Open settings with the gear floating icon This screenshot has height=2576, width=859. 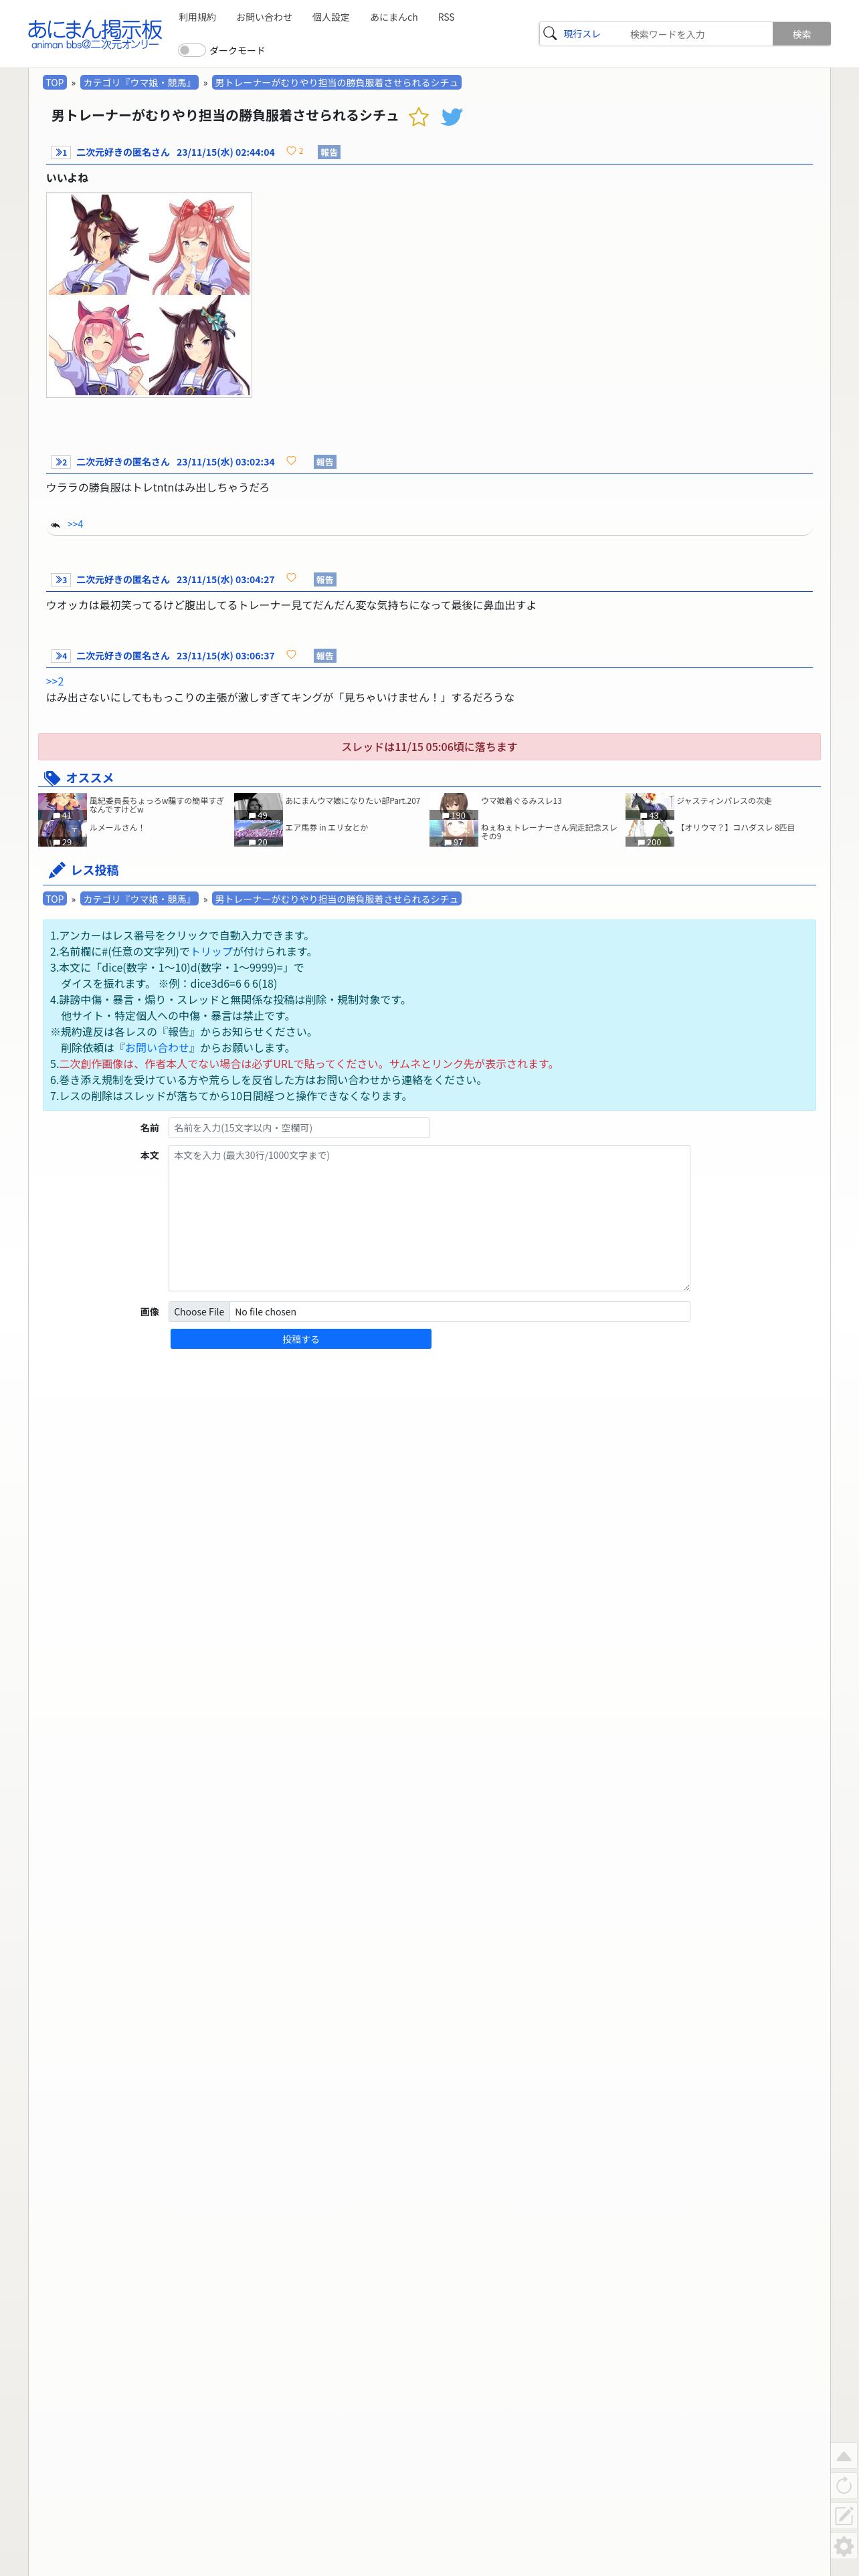pyautogui.click(x=844, y=2545)
